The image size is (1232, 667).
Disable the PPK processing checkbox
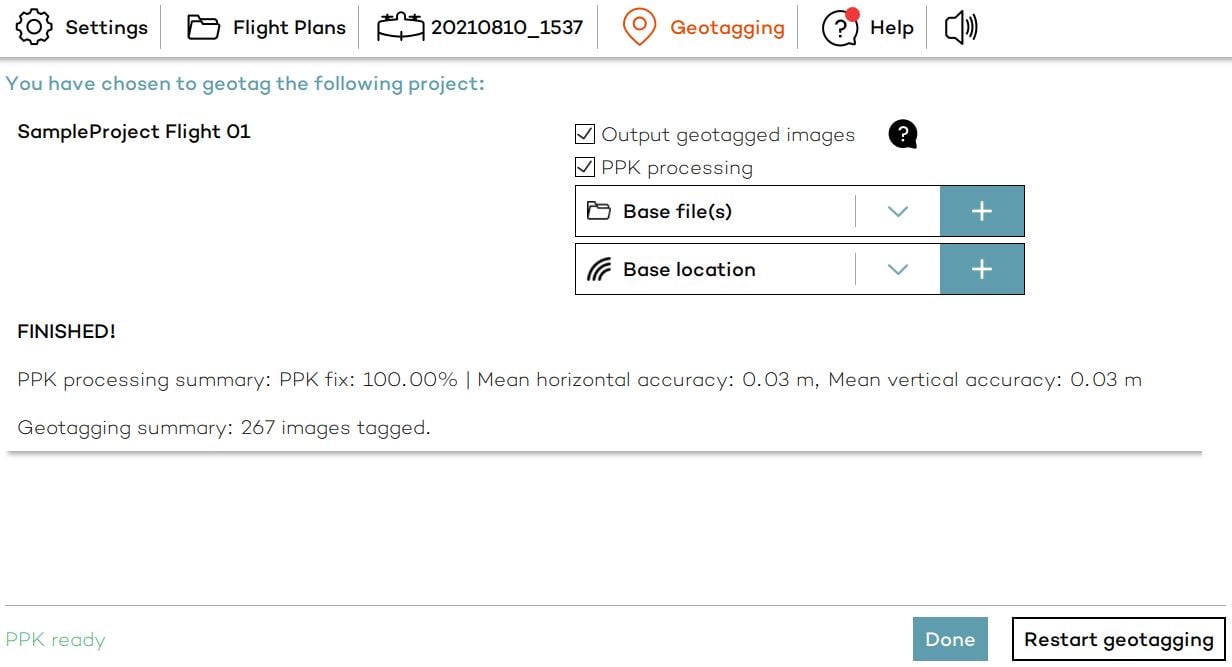point(585,167)
